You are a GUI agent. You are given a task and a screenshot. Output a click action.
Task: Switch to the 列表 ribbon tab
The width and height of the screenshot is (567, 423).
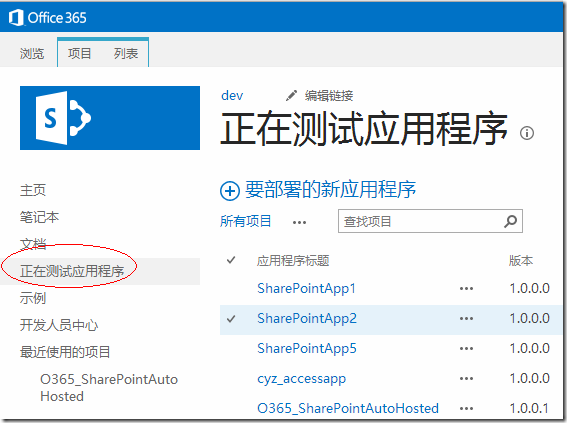126,54
